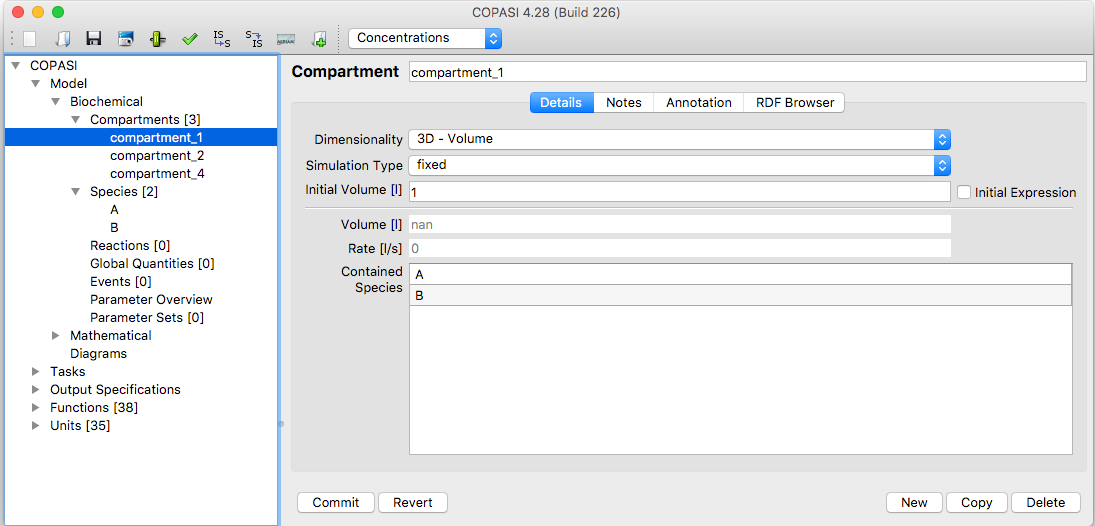Switch to the RDF Browser tab
This screenshot has width=1095, height=526.
(x=795, y=103)
